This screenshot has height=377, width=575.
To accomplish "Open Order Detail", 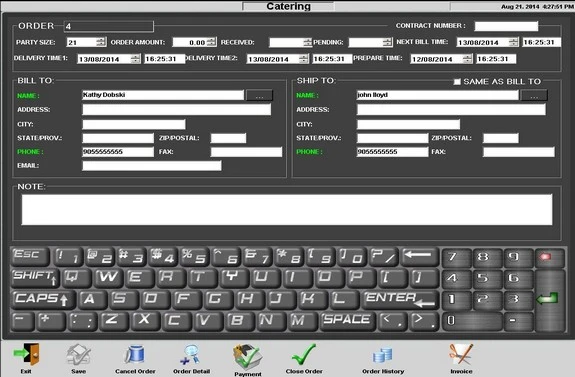I will [x=191, y=355].
